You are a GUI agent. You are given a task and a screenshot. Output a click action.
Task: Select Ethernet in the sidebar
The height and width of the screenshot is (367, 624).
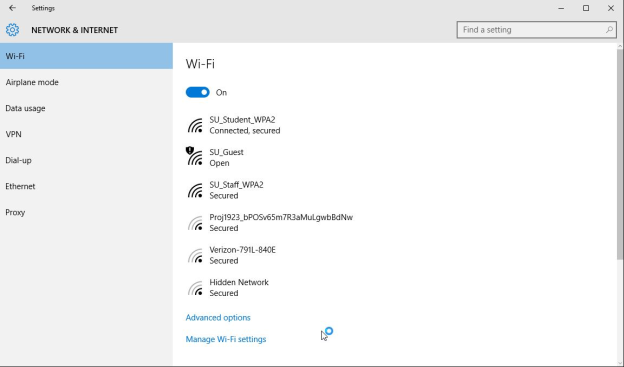(86, 186)
